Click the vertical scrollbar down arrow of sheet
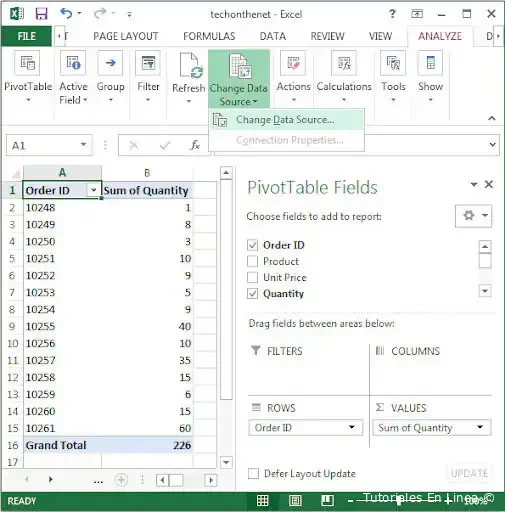Screen dimensions: 505x512 (226, 462)
